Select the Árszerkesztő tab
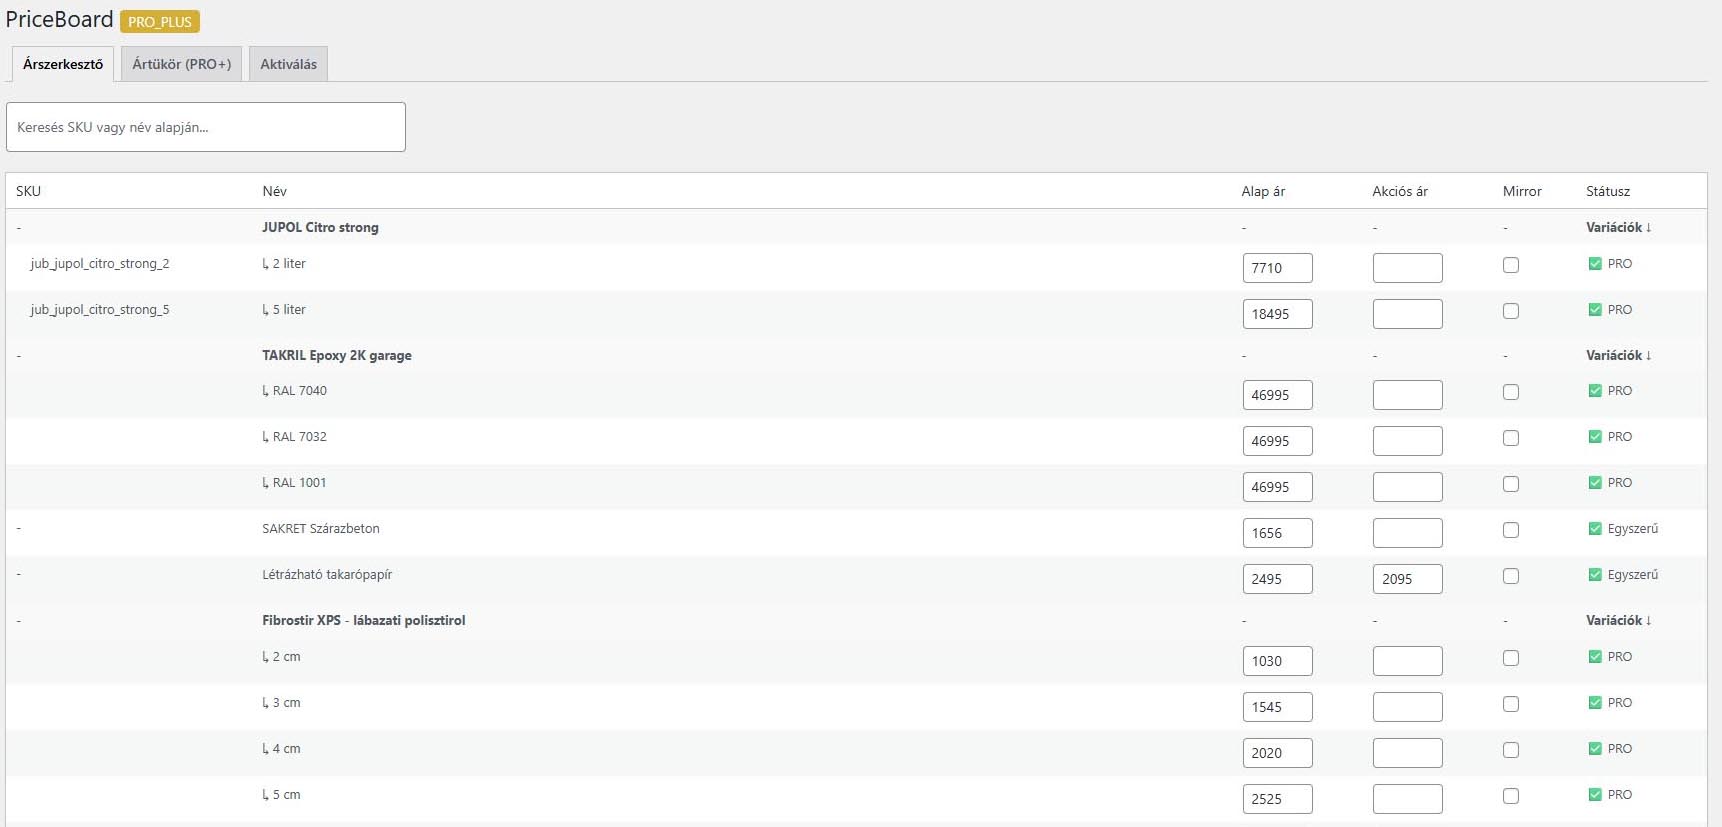The height and width of the screenshot is (827, 1722). 62,64
